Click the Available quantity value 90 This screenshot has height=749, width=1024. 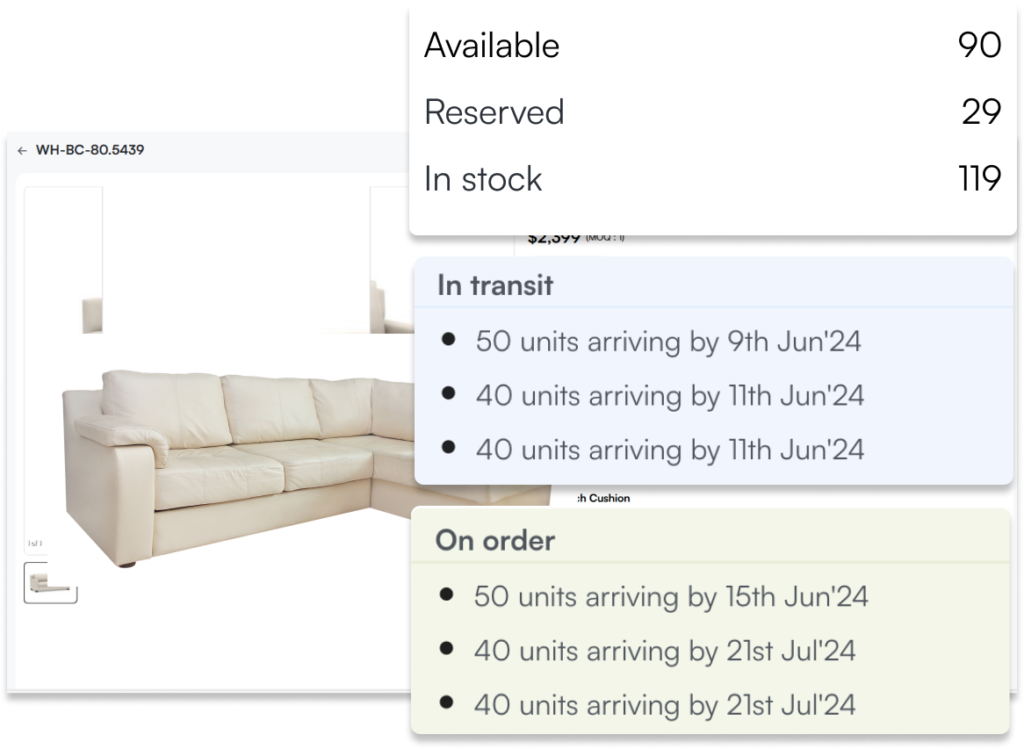coord(979,46)
